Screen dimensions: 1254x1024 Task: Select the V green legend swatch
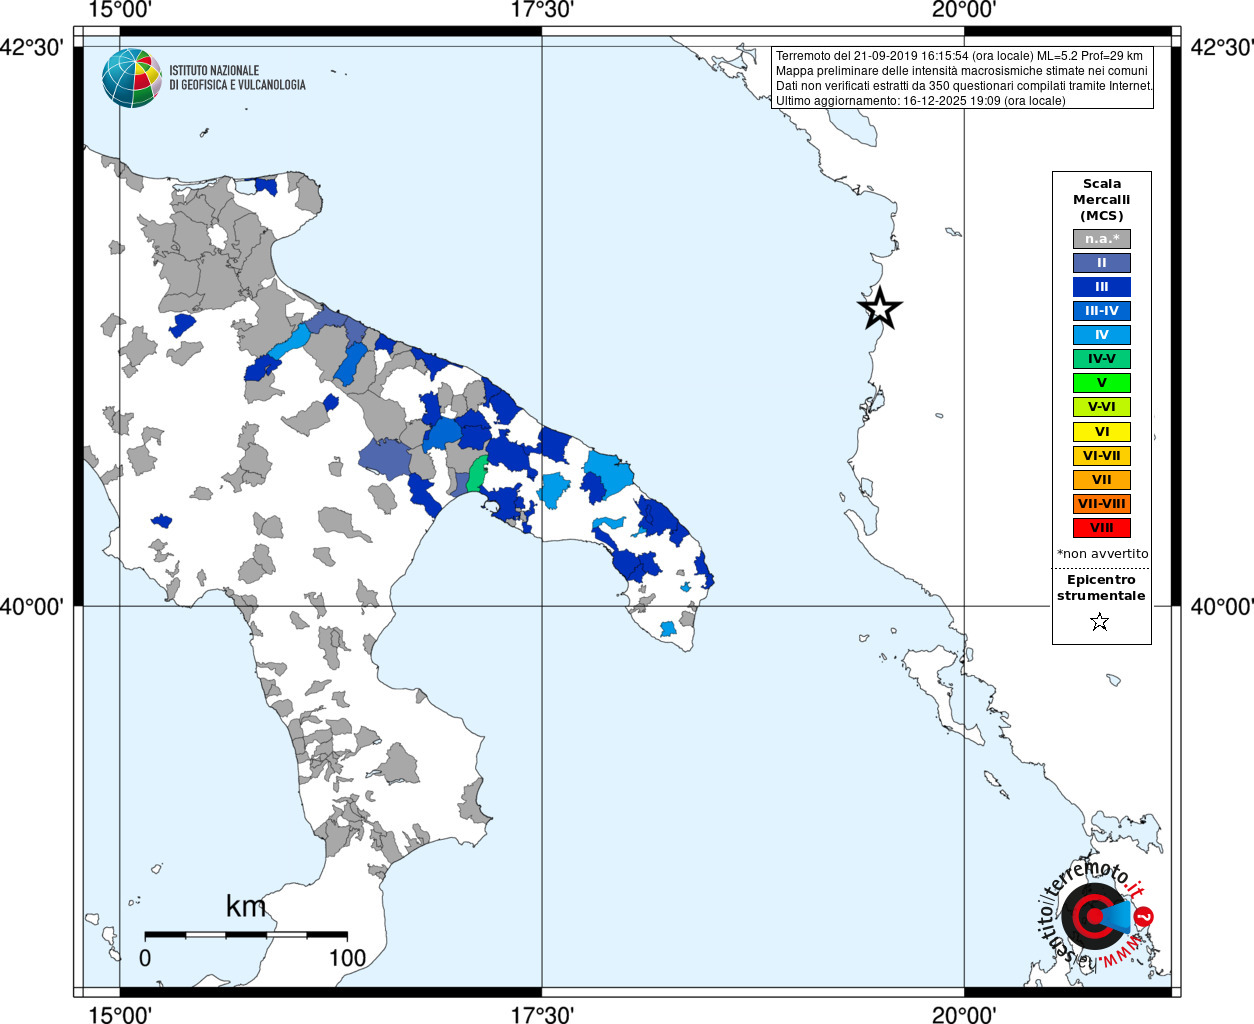[x=1102, y=383]
